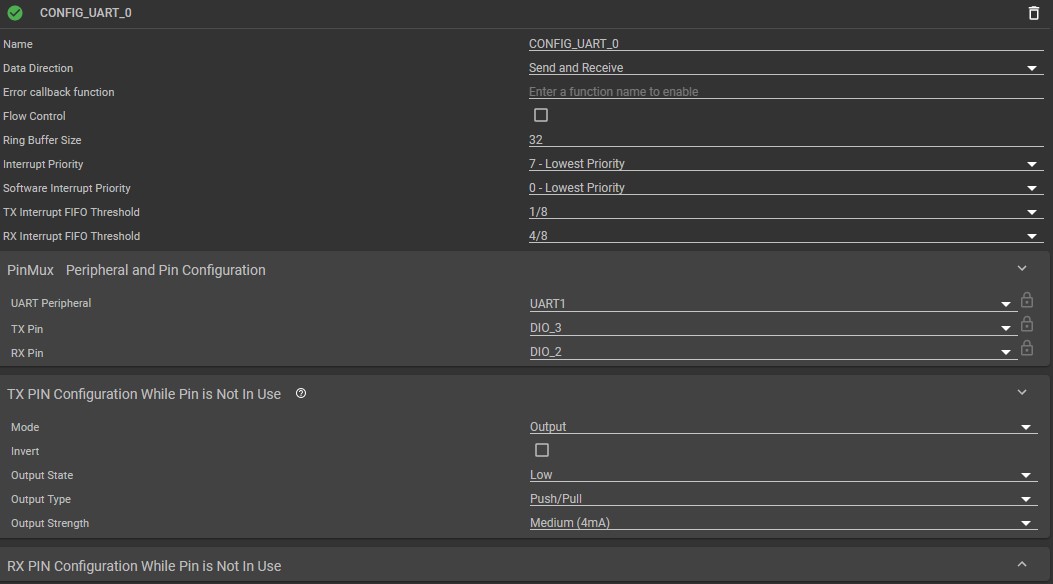Open the Interrupt Priority dropdown
The height and width of the screenshot is (584, 1053).
785,164
